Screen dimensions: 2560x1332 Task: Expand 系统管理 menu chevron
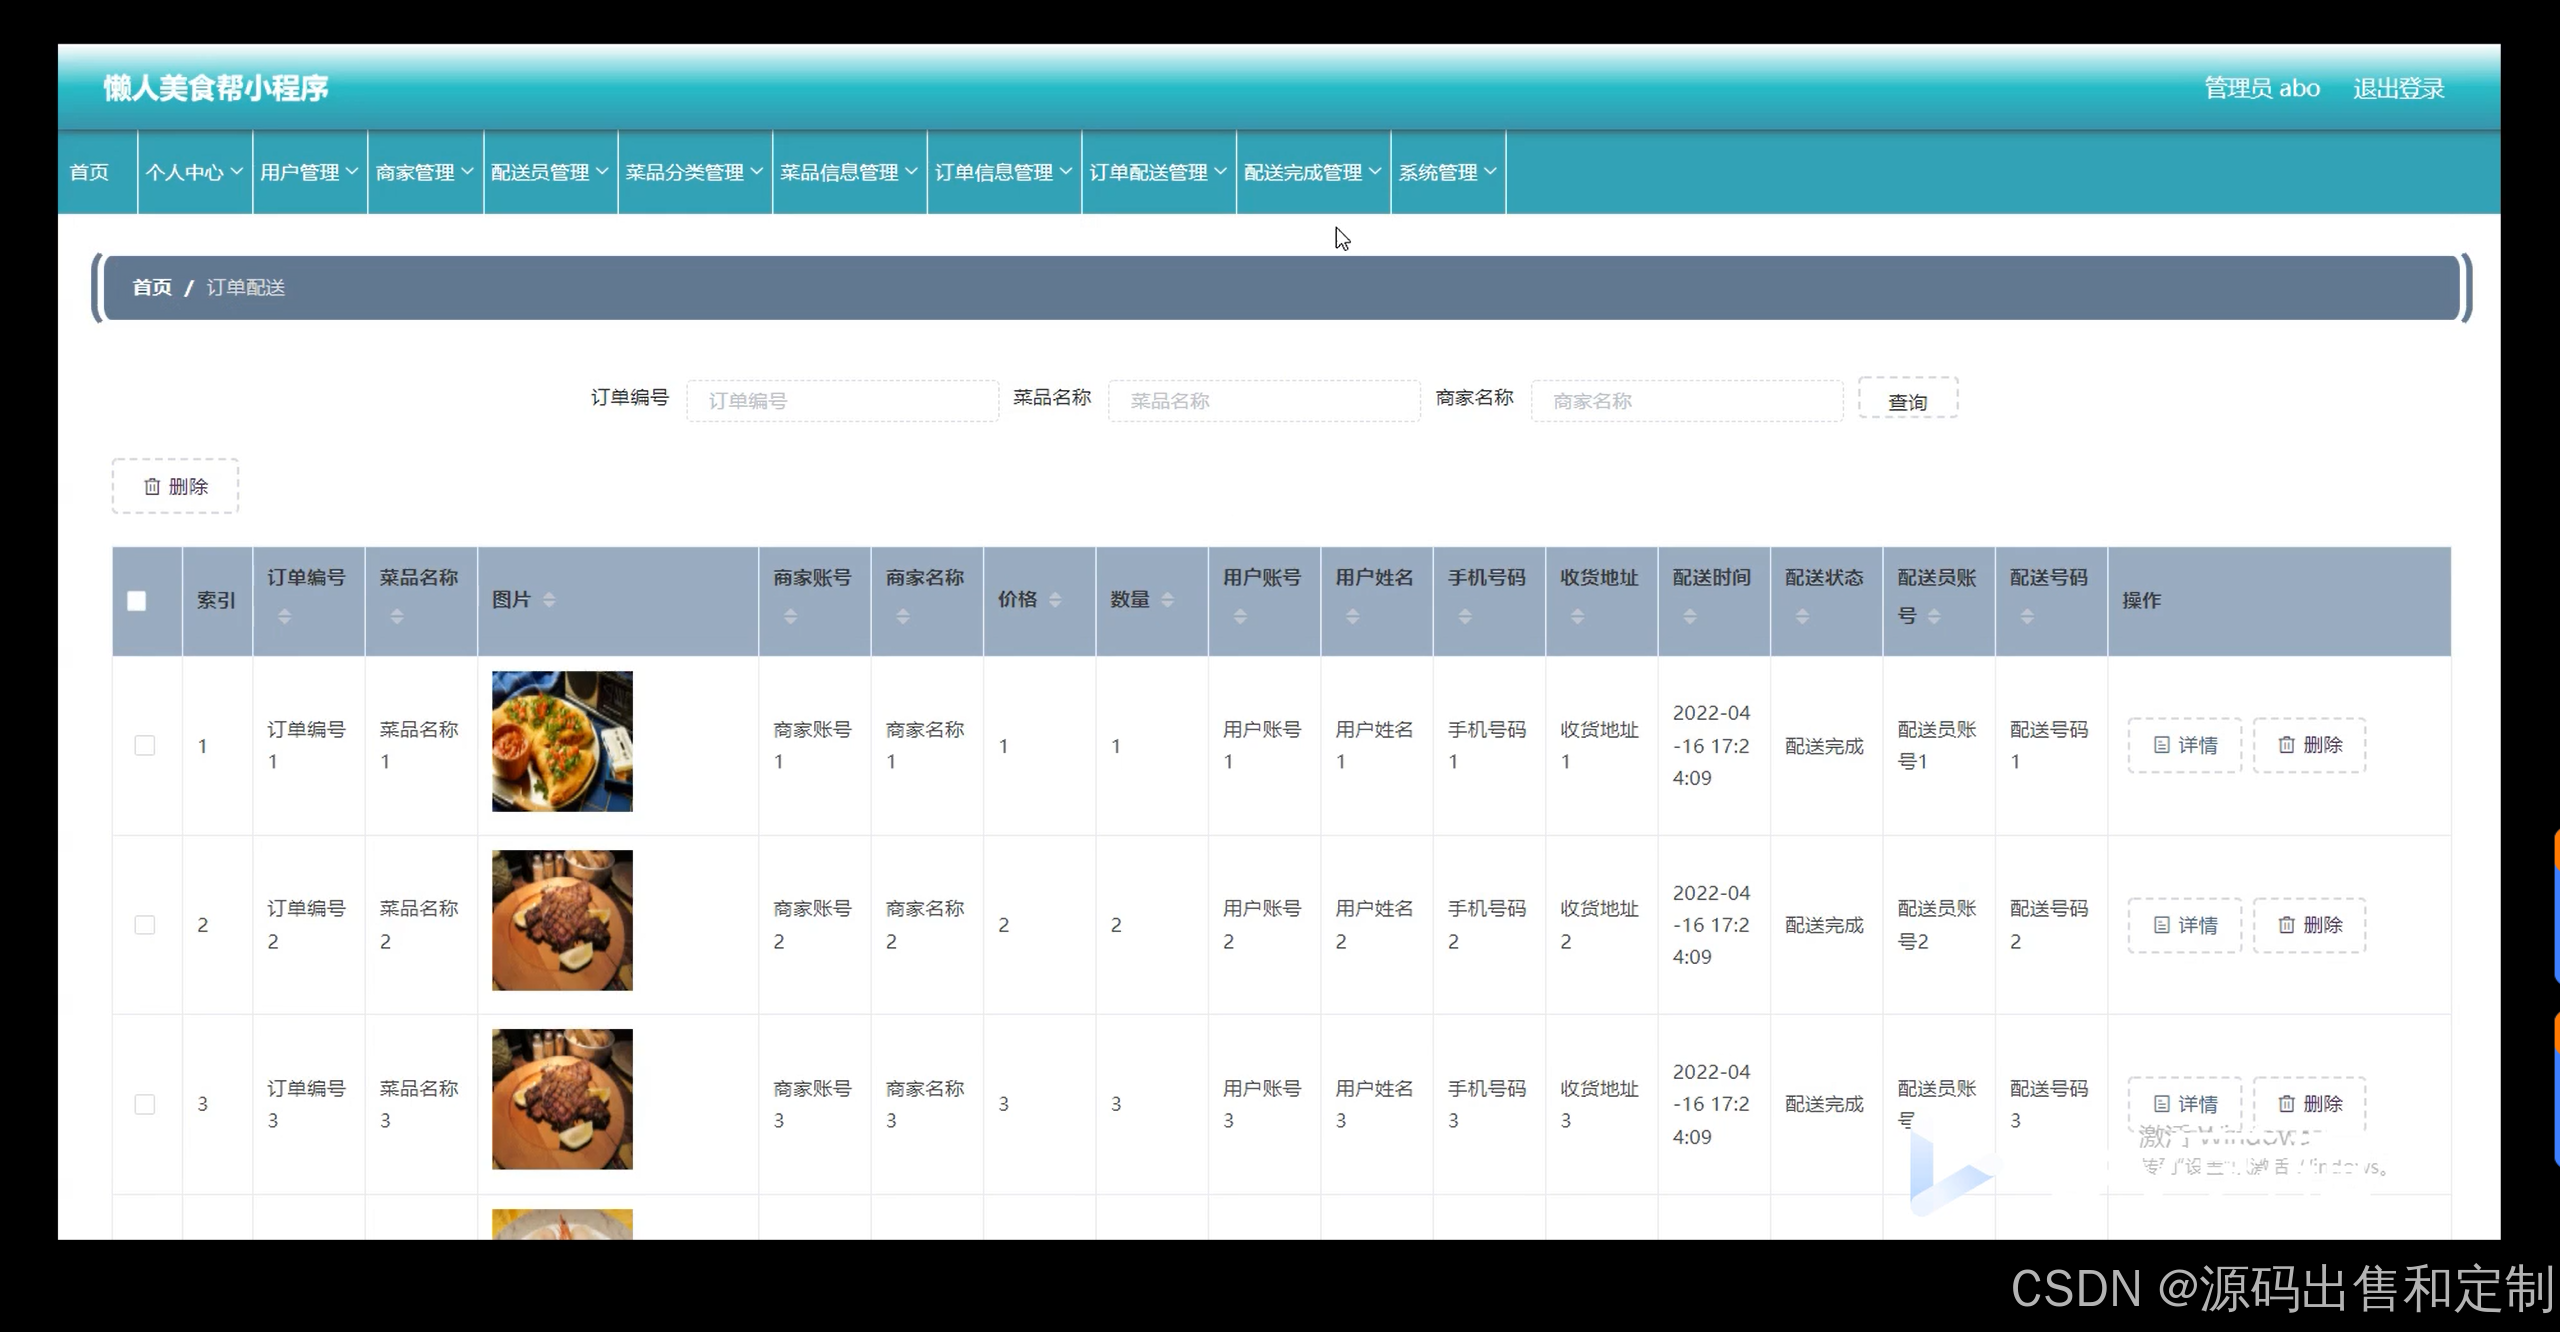point(1490,172)
